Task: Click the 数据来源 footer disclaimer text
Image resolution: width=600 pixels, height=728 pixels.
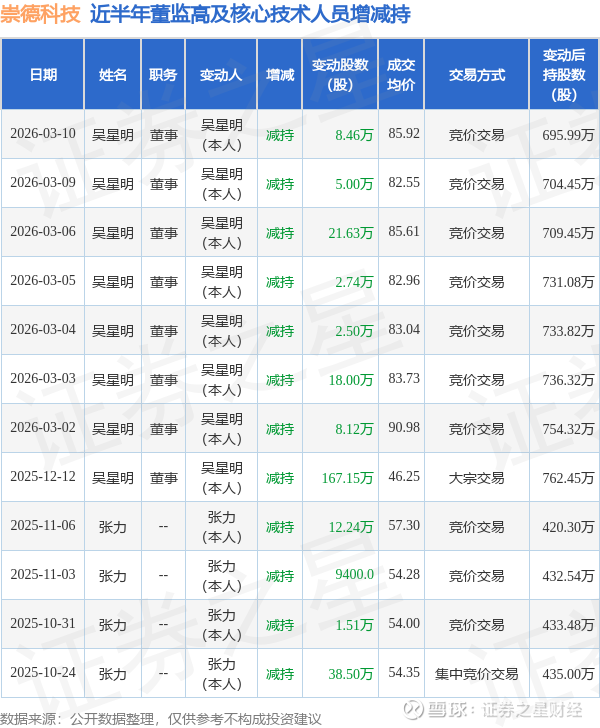Action: point(161,719)
